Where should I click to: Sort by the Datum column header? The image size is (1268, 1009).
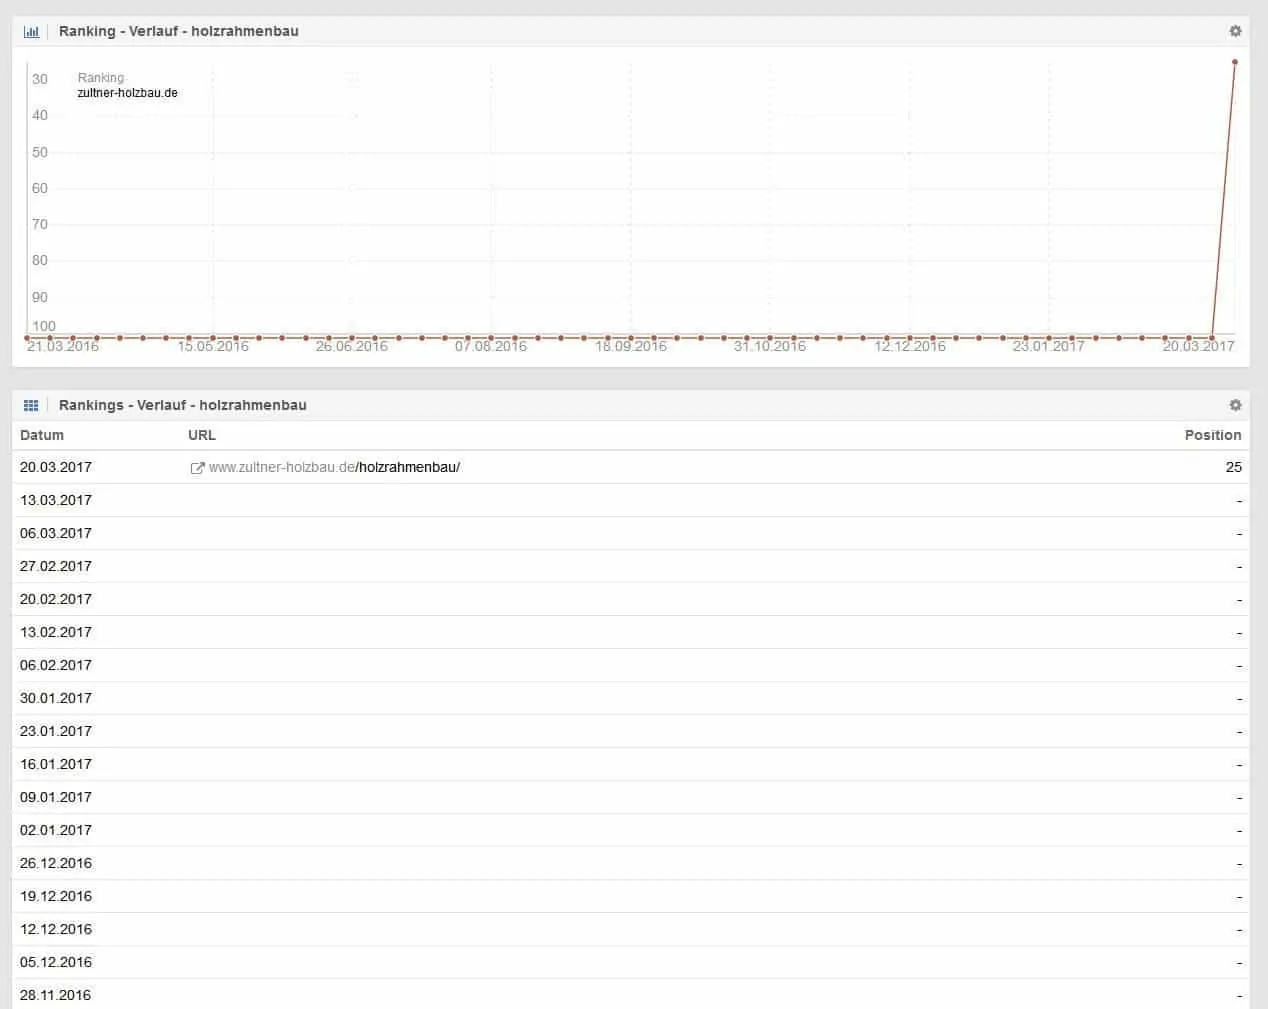[42, 435]
